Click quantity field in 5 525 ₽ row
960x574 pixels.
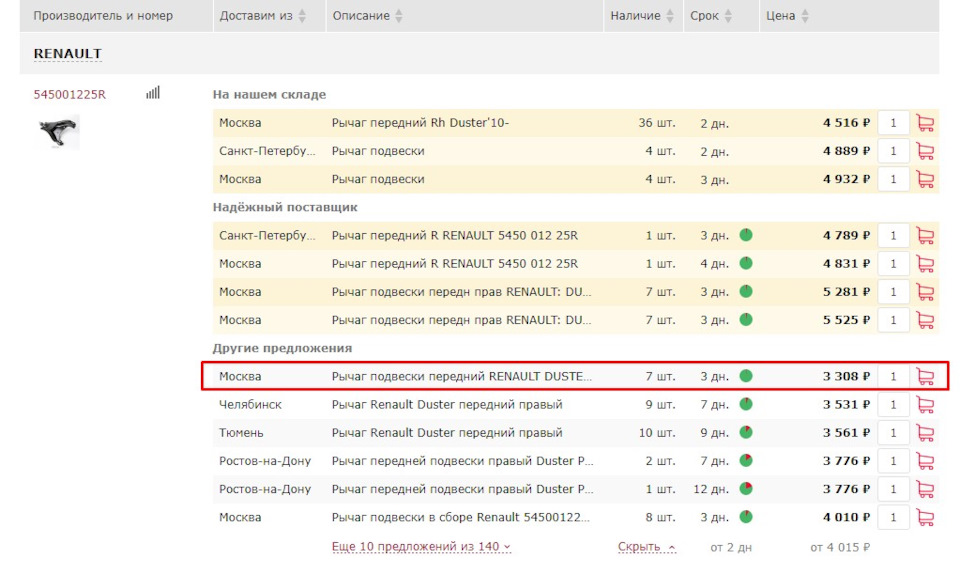893,320
